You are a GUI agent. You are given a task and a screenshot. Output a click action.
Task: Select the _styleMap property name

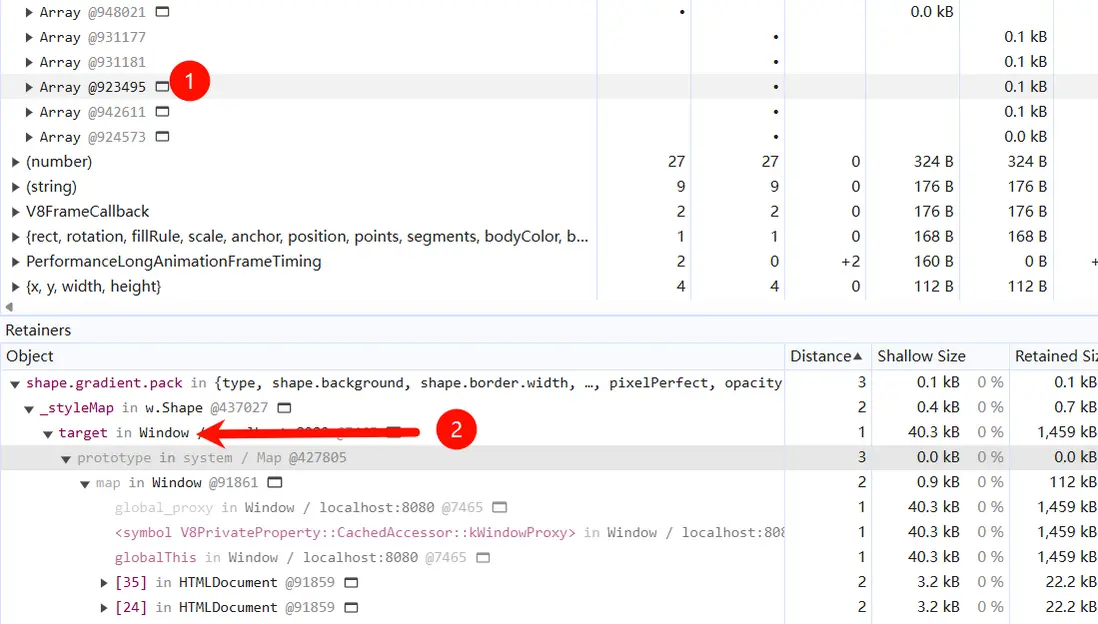click(77, 408)
